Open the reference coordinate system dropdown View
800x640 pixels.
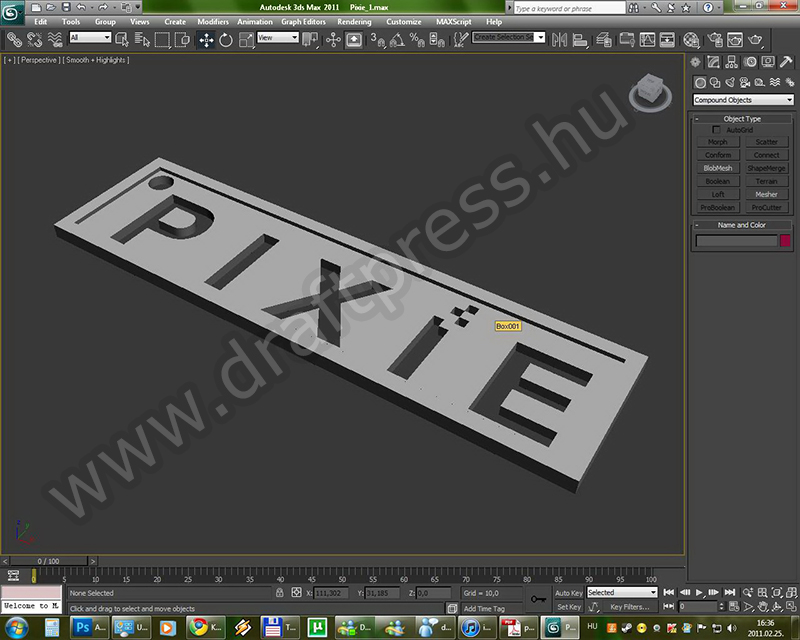pyautogui.click(x=278, y=37)
